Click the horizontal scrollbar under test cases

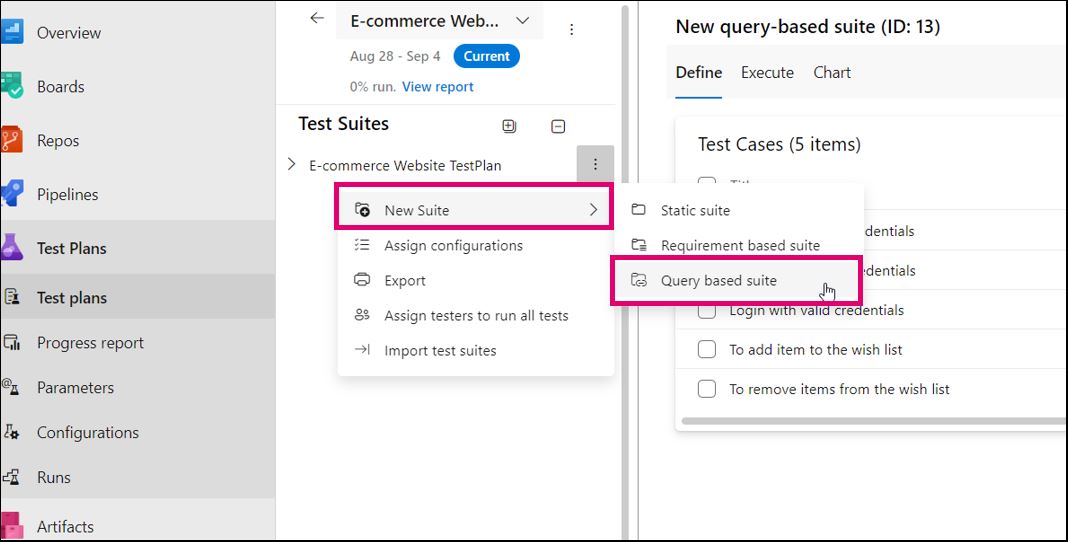[x=870, y=421]
